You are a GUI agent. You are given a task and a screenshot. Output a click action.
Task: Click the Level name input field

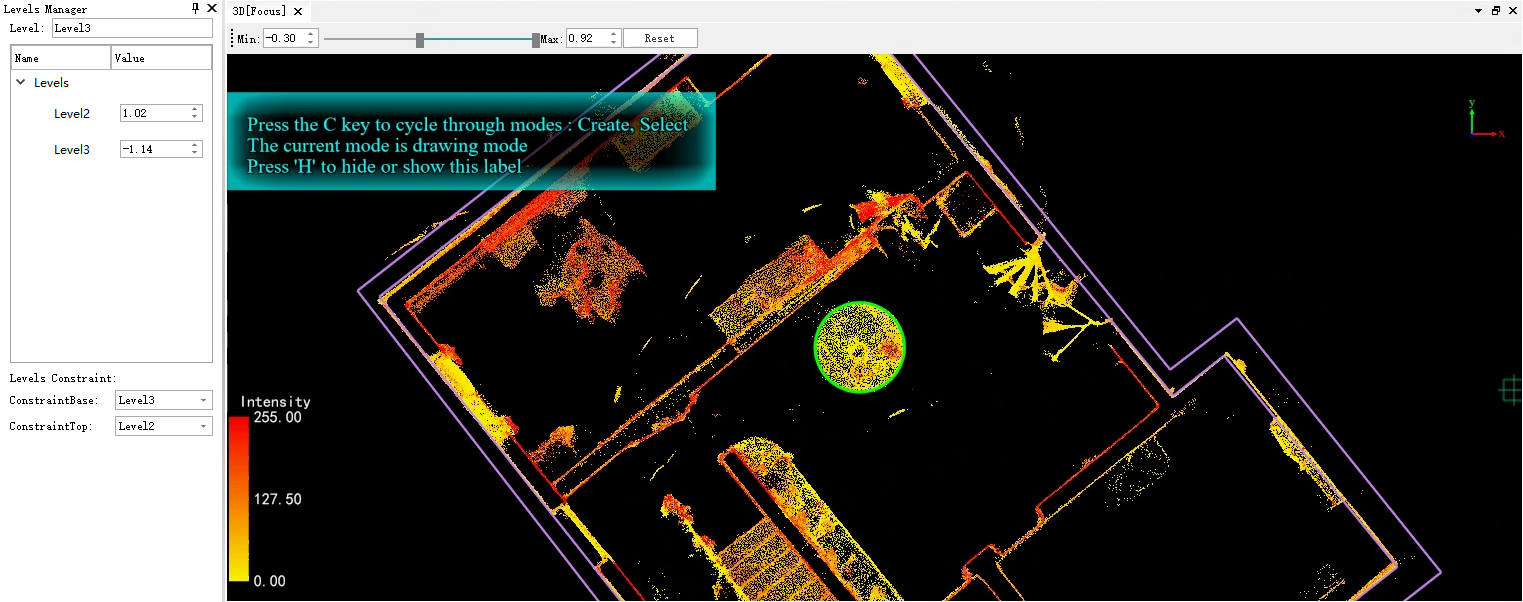(132, 28)
